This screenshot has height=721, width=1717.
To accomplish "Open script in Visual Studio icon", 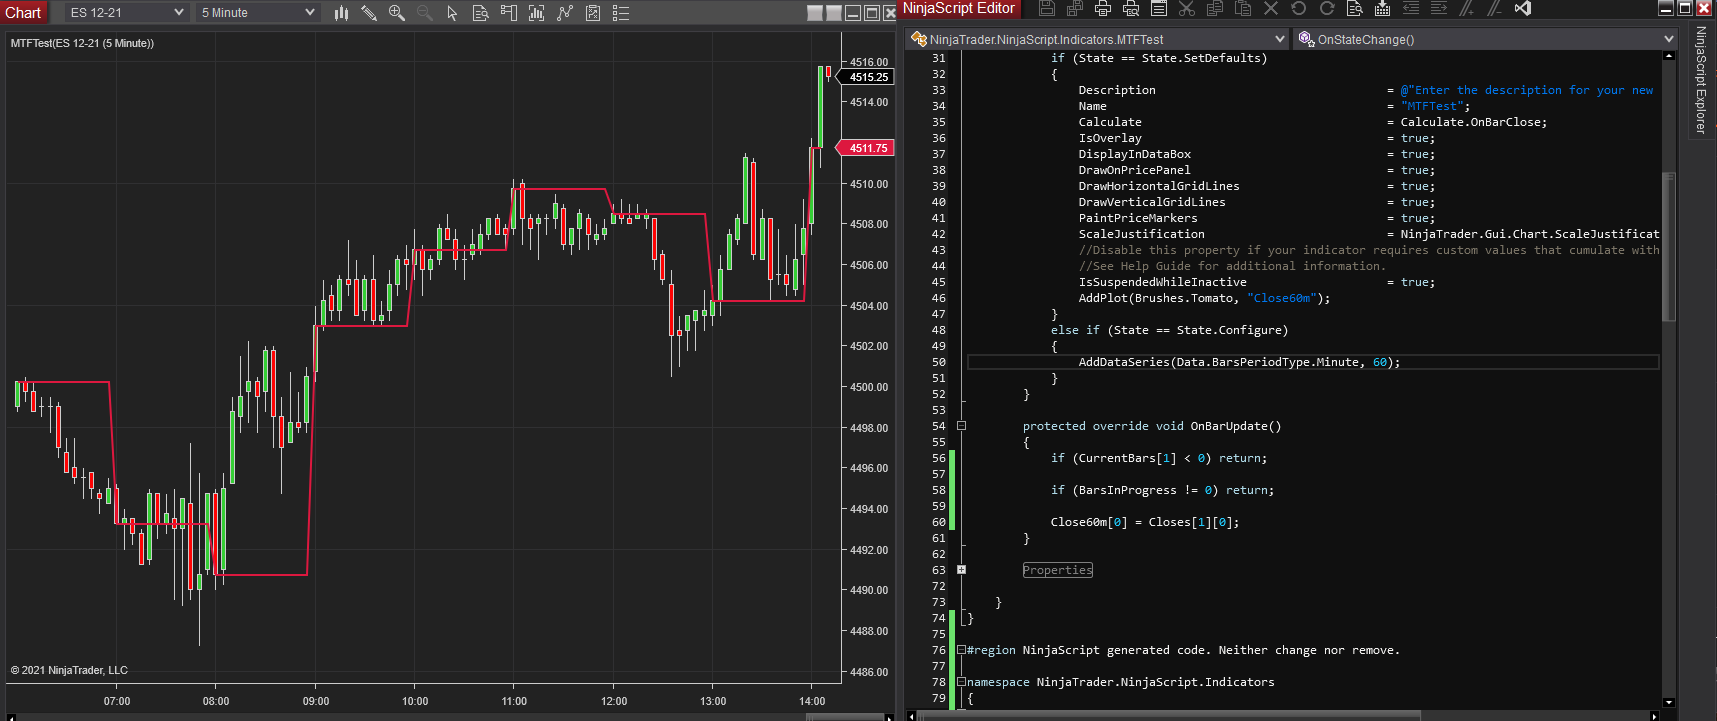I will tap(1523, 8).
